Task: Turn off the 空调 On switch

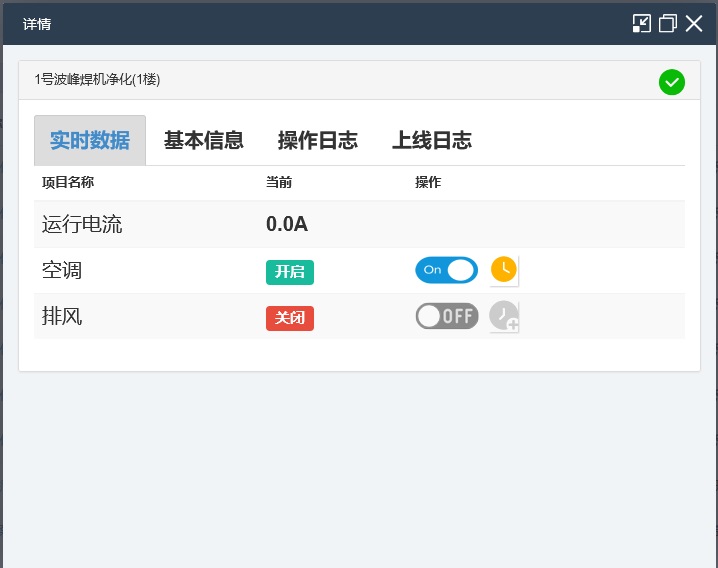Action: pyautogui.click(x=446, y=270)
